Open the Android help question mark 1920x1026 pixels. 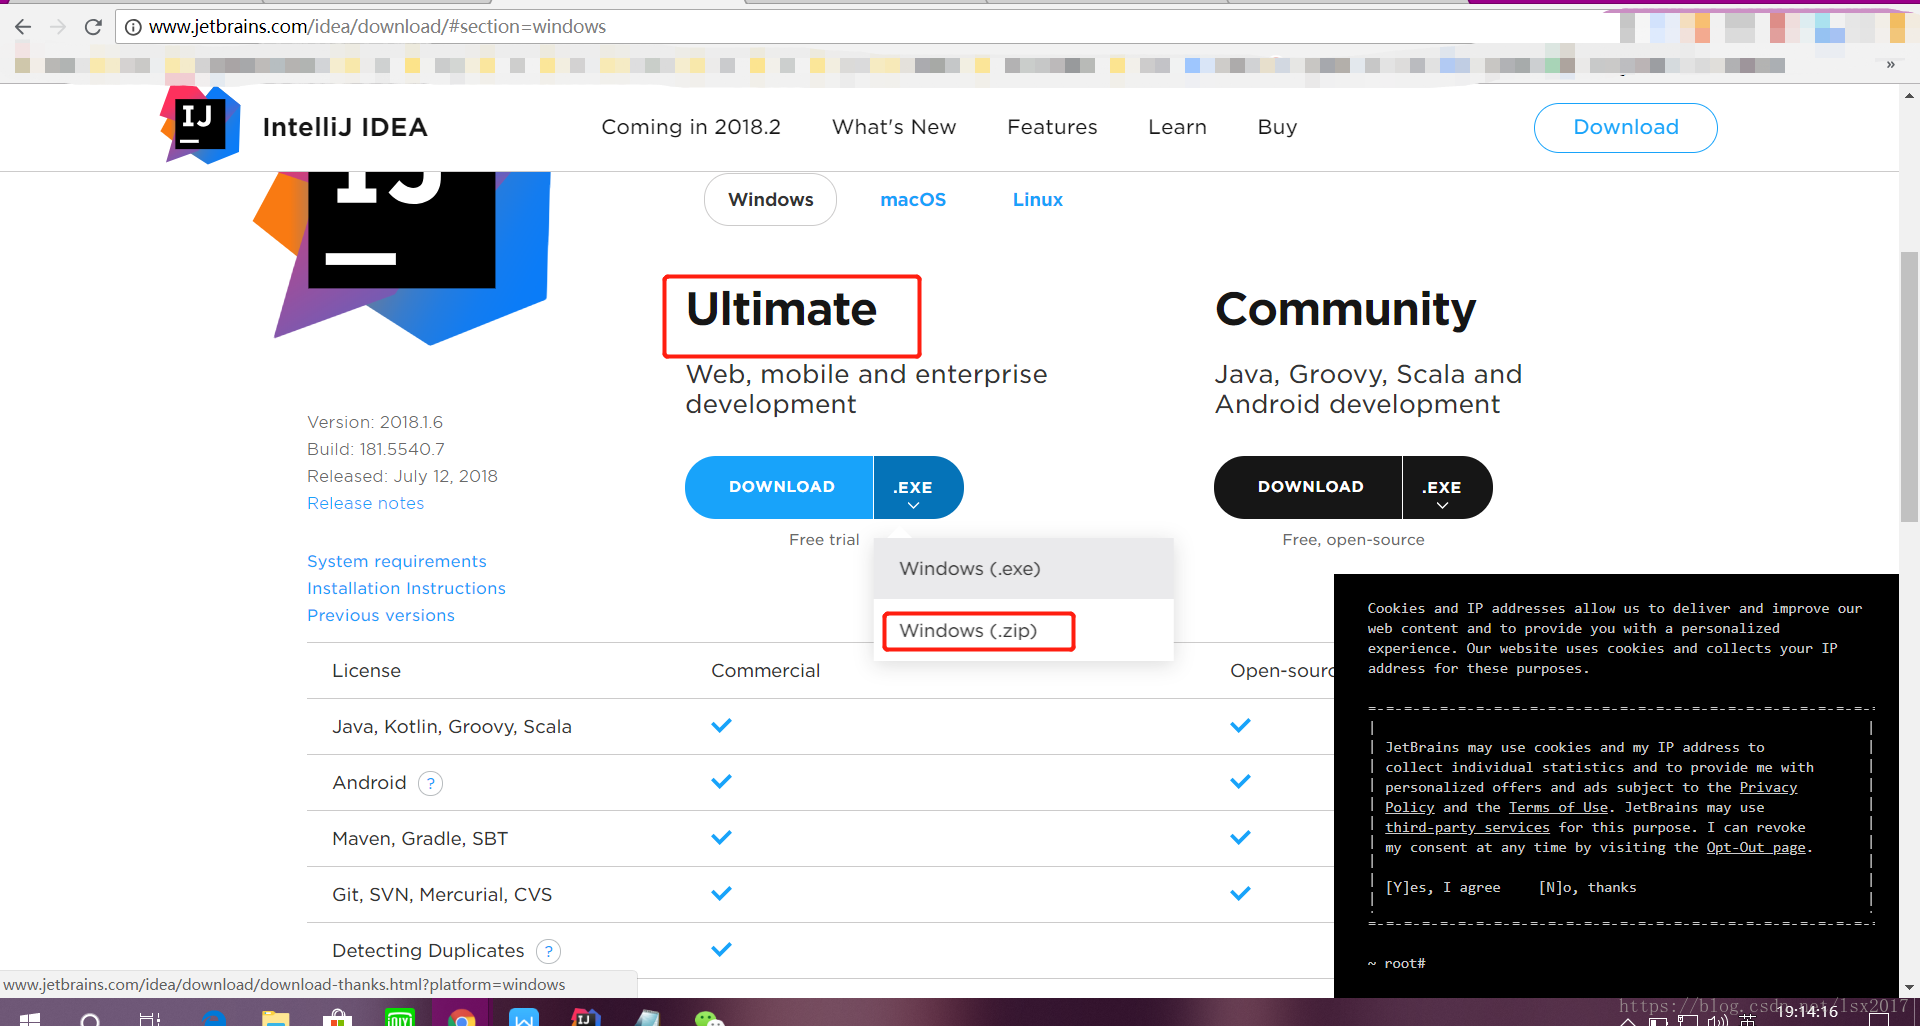pos(430,783)
